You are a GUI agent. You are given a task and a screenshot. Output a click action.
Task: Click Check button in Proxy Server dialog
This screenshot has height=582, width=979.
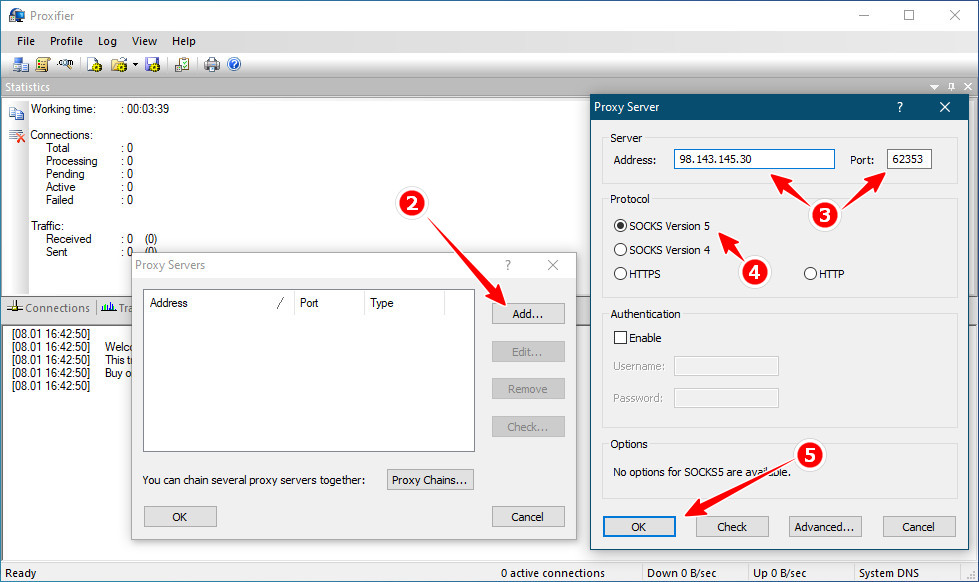[x=732, y=526]
